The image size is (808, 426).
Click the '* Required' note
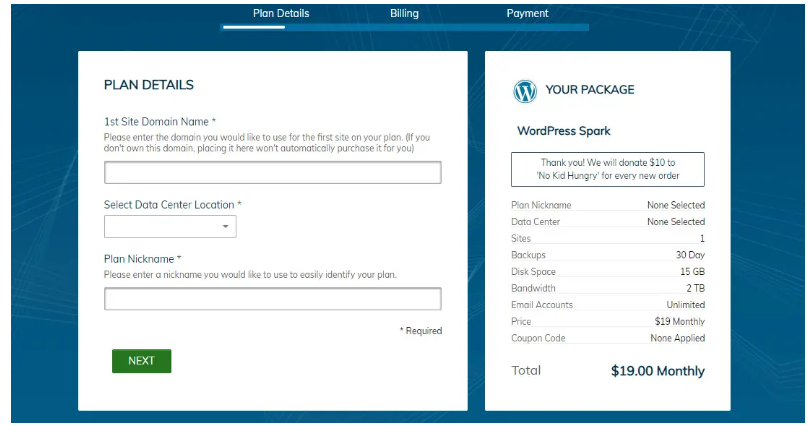point(421,331)
